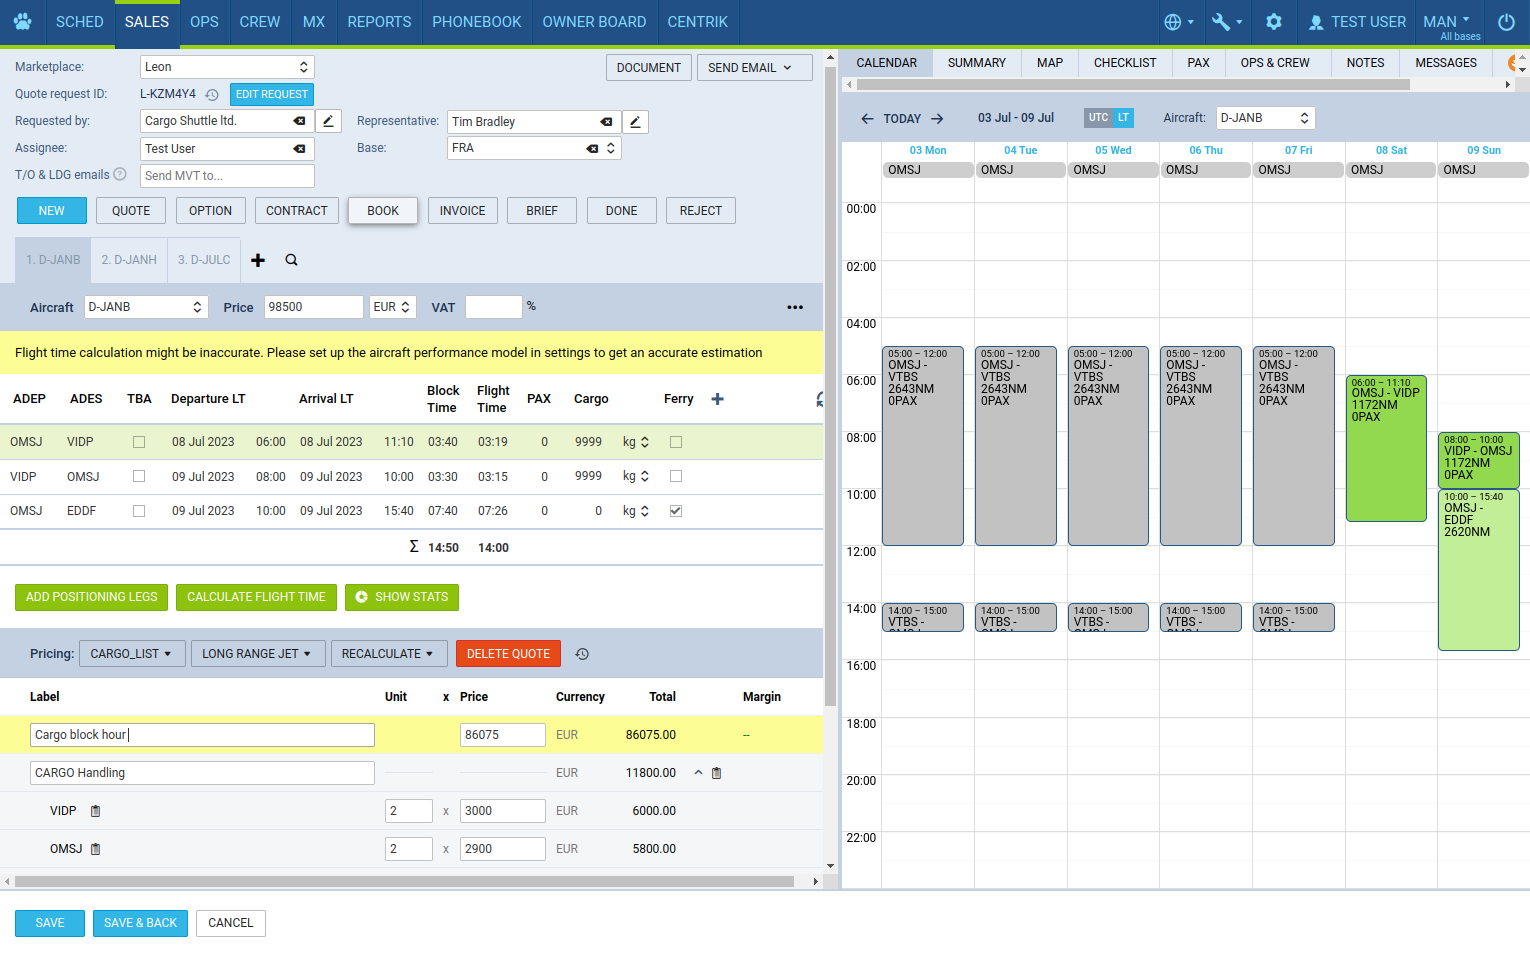The height and width of the screenshot is (956, 1530).
Task: Click the plus icon to add a leg
Action: tap(717, 399)
